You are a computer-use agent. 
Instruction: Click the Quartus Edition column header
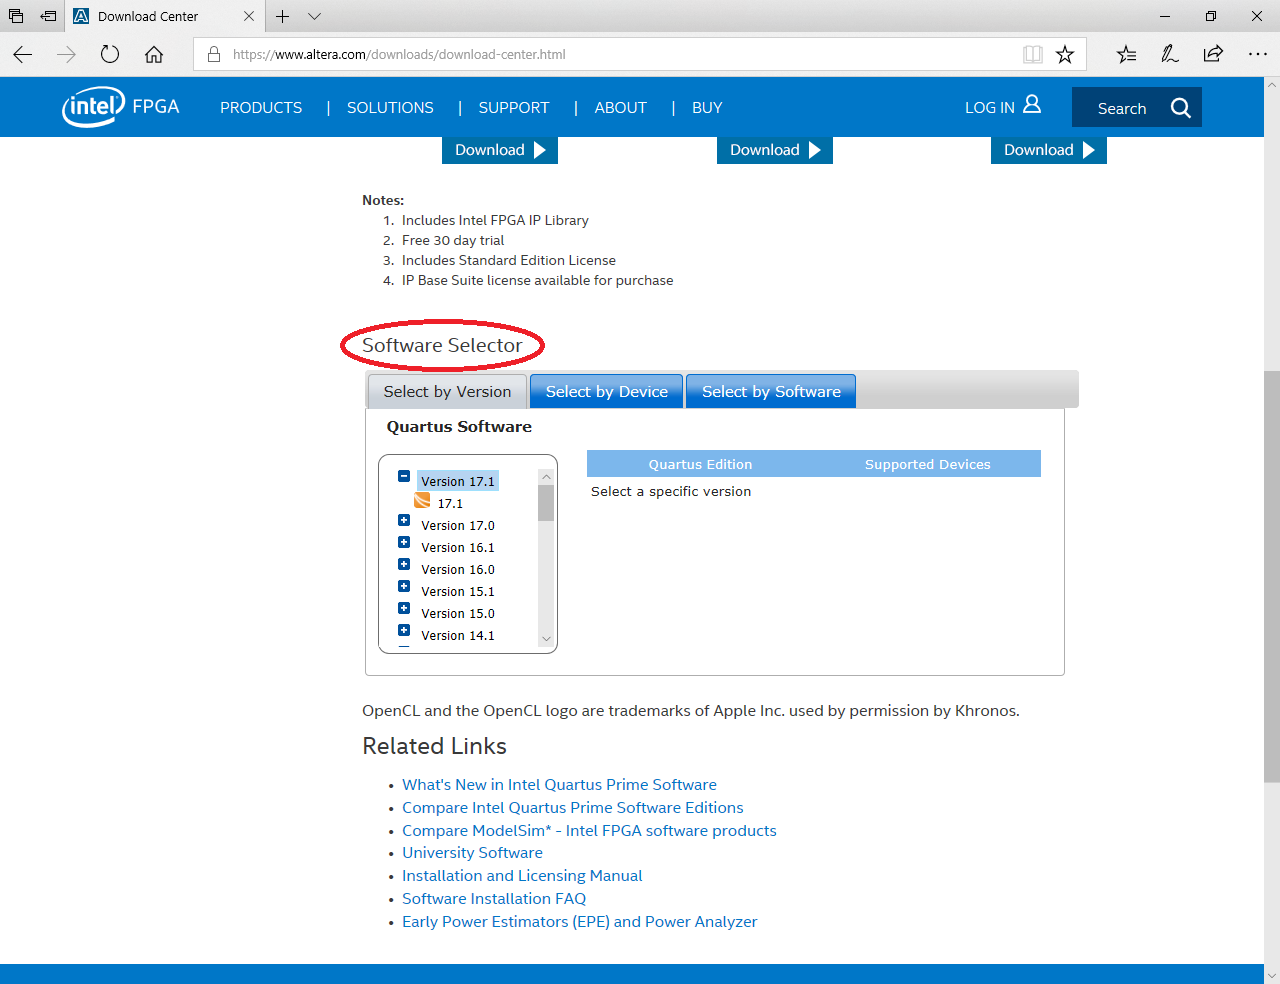700,464
